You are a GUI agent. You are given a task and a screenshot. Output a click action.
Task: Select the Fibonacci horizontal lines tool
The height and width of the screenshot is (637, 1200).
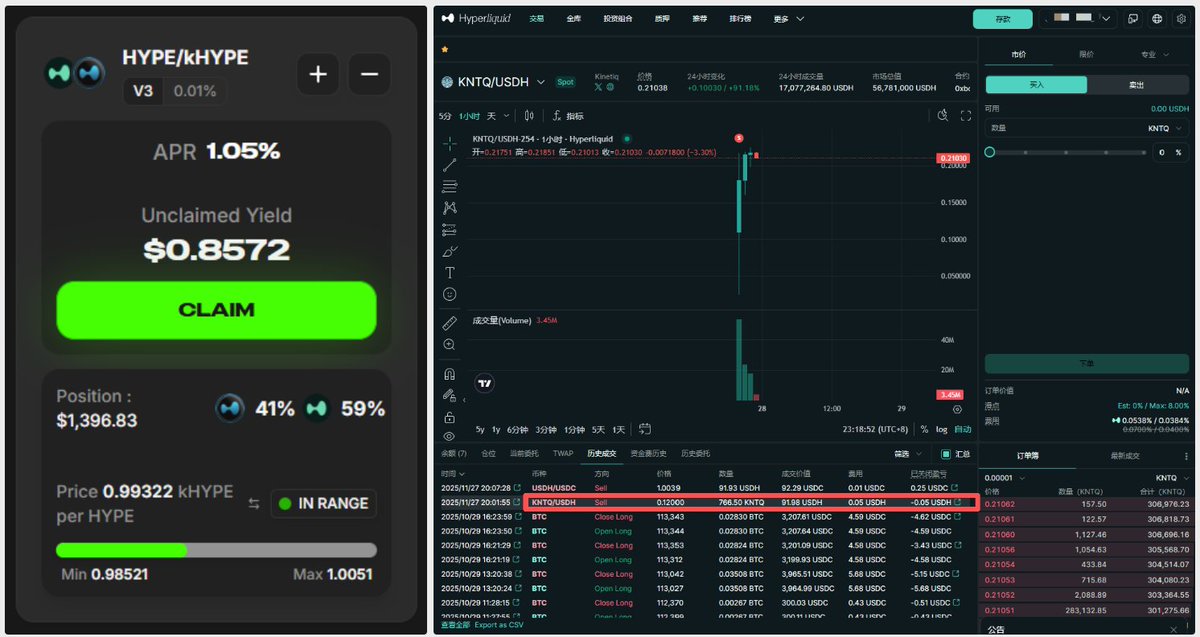coord(450,186)
